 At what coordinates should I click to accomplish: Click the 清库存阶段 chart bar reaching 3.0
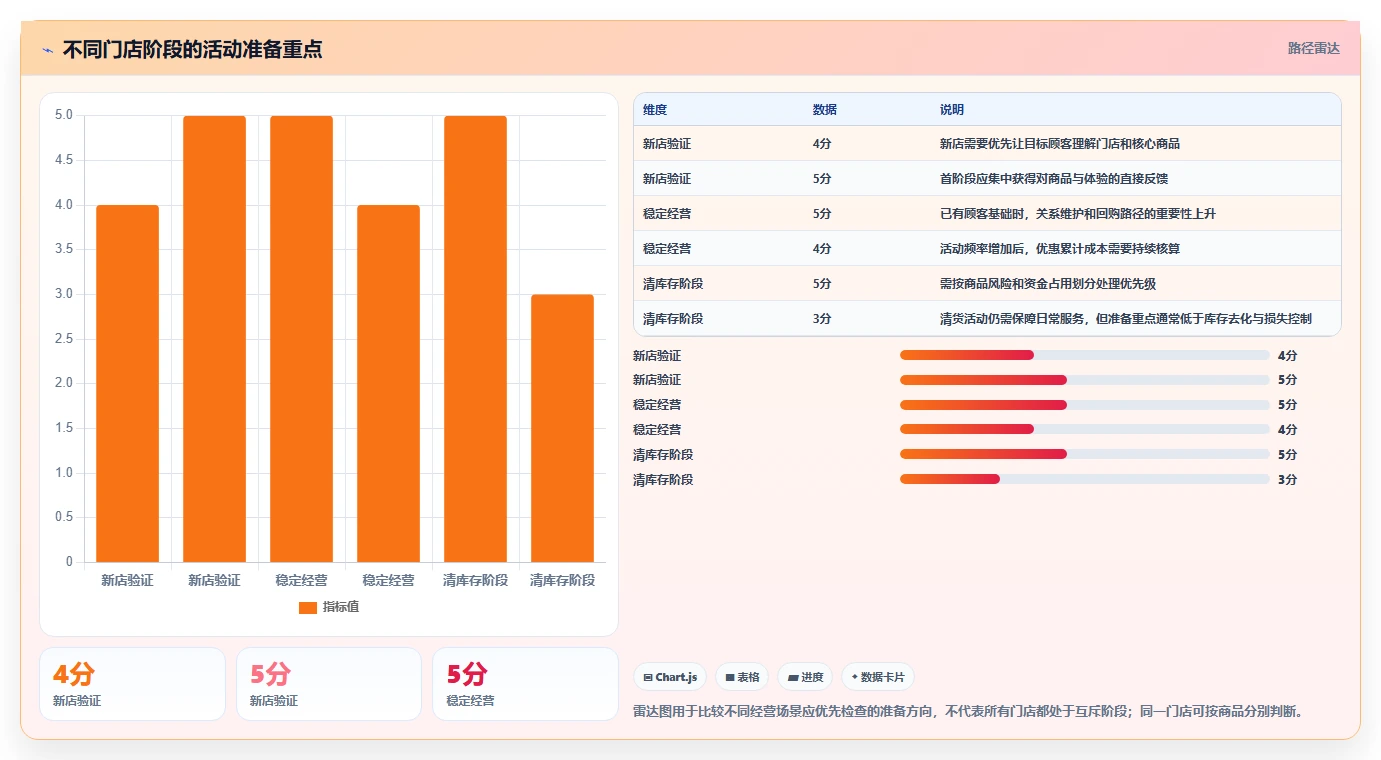pyautogui.click(x=563, y=428)
